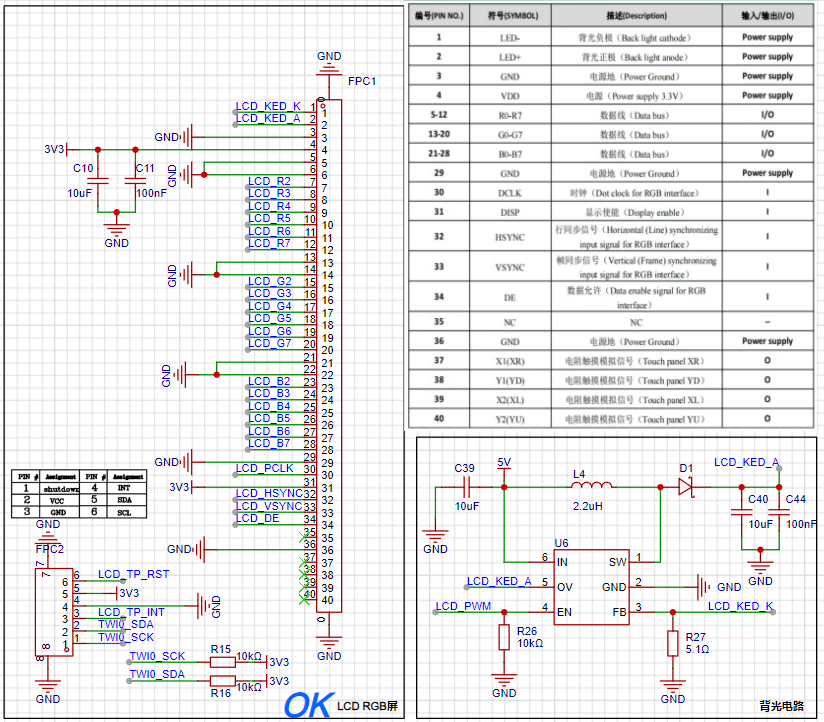Select the C11 capacitor symbol

[x=136, y=181]
